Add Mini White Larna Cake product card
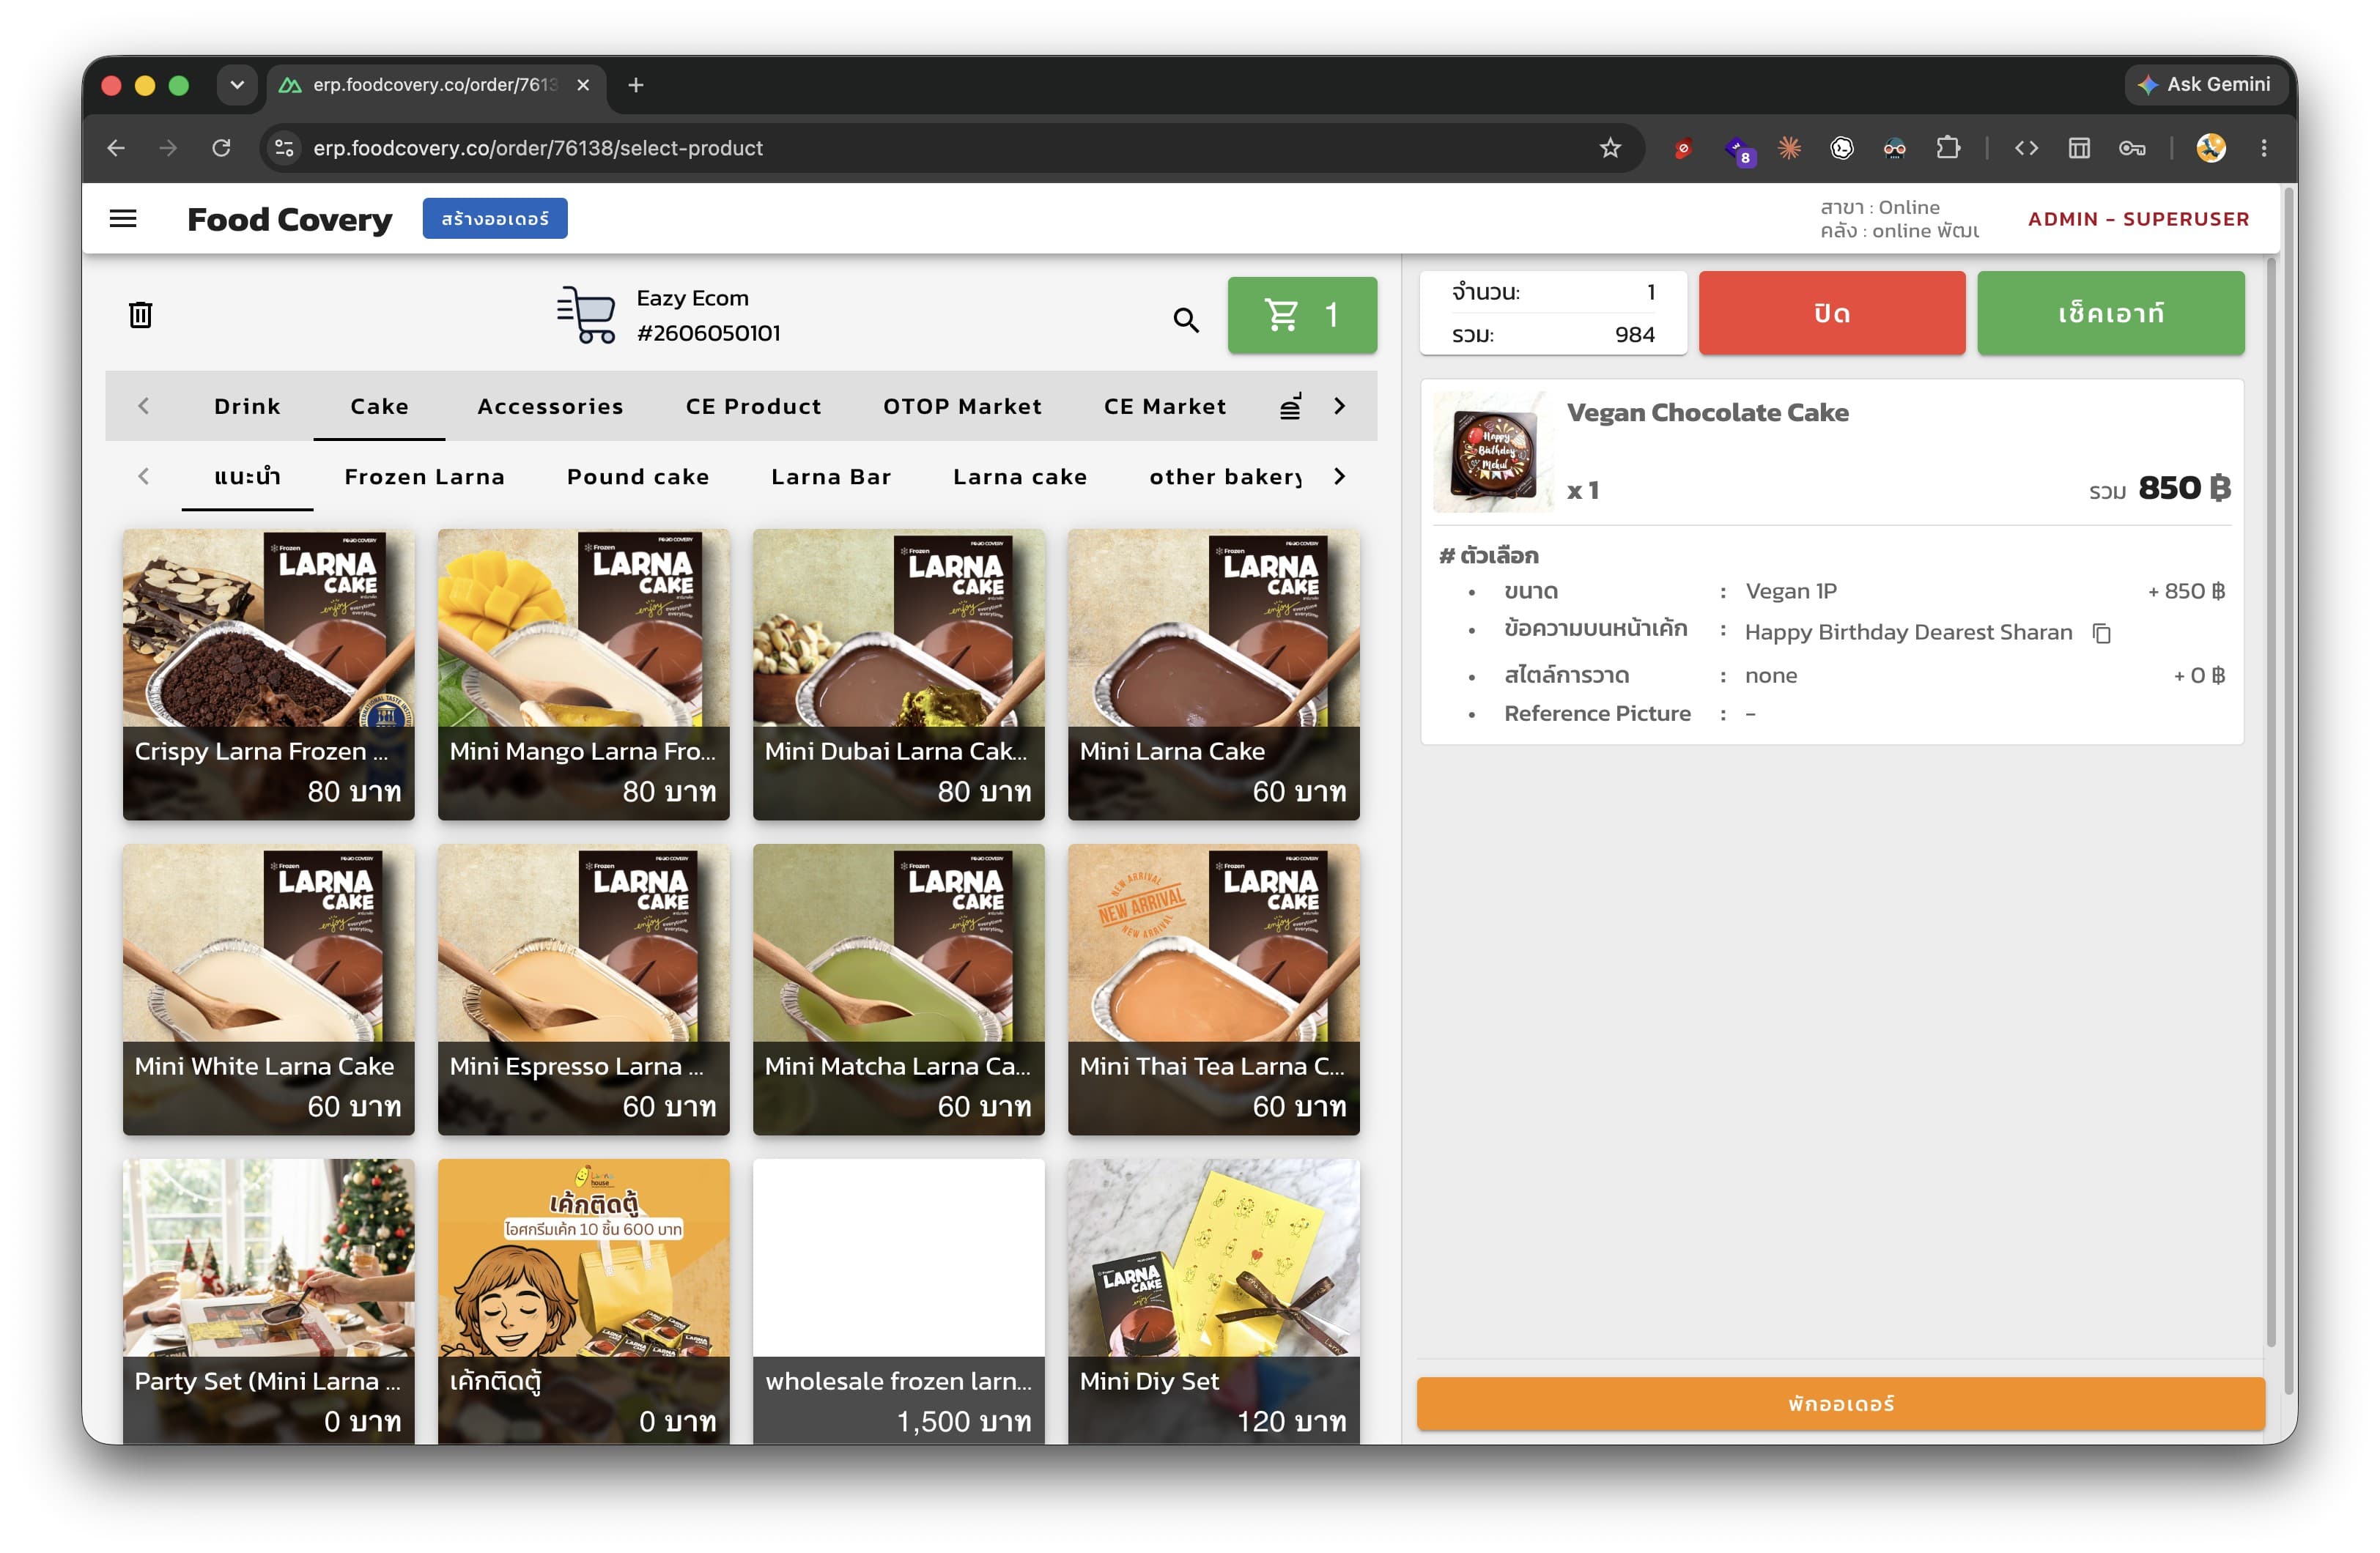 click(269, 990)
